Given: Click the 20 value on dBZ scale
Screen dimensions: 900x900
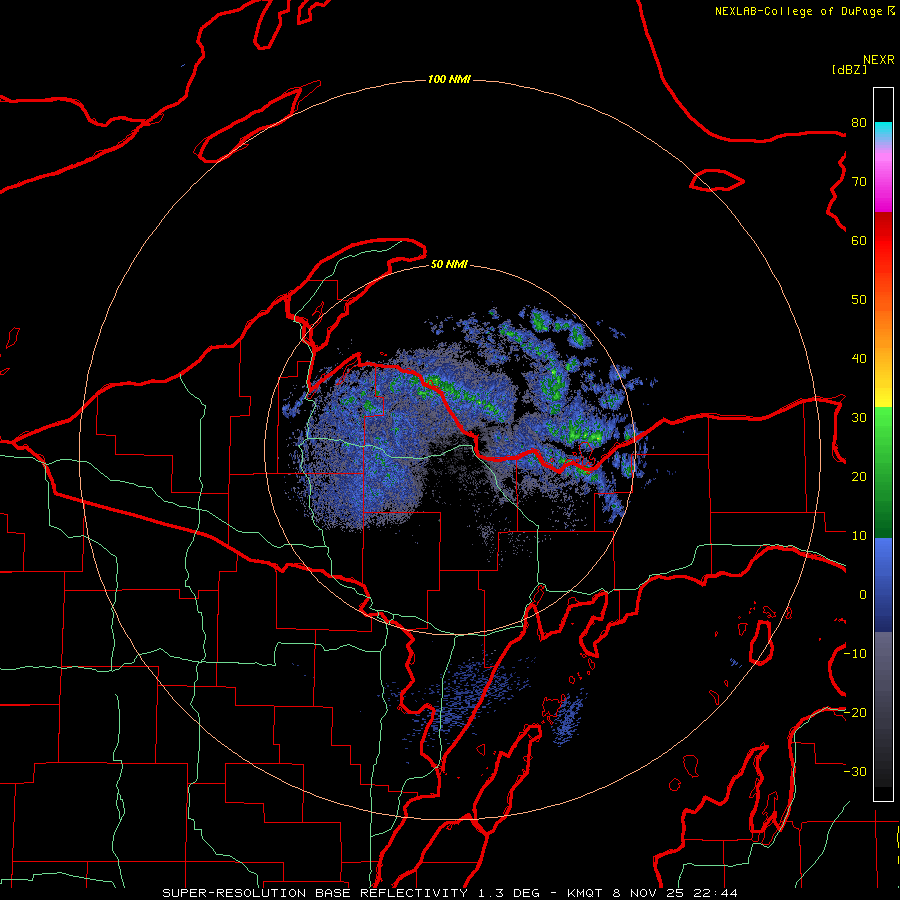Looking at the screenshot, I should tap(859, 476).
